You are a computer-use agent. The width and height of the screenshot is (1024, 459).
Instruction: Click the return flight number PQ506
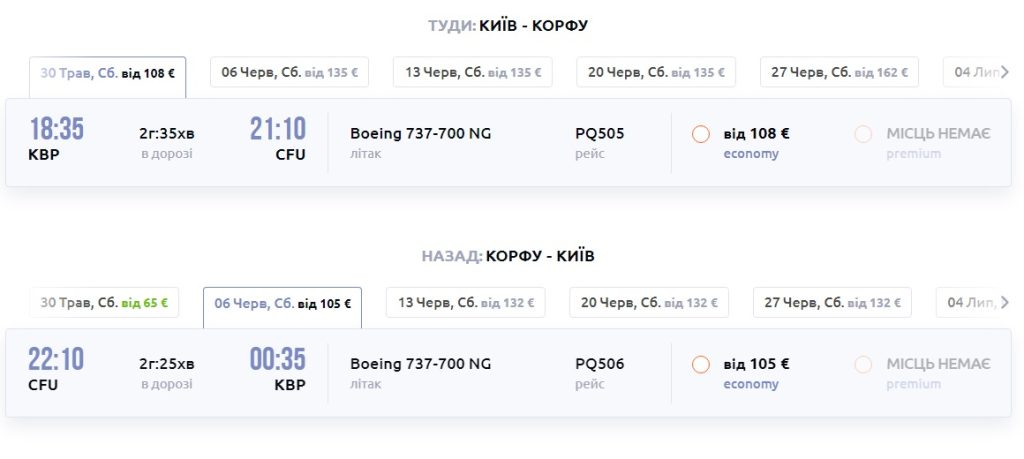pos(600,364)
